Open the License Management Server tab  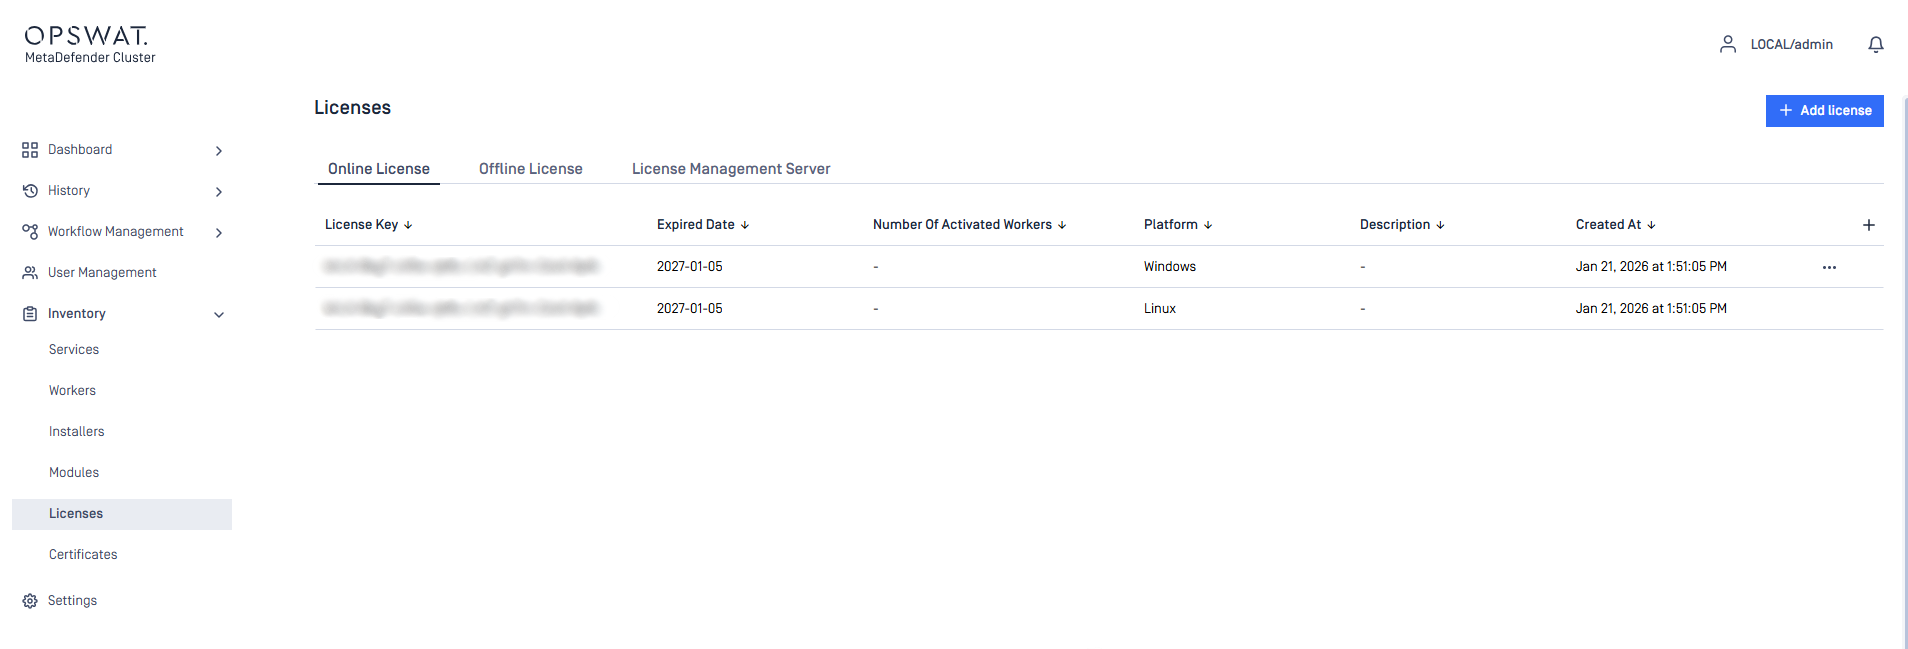(731, 169)
